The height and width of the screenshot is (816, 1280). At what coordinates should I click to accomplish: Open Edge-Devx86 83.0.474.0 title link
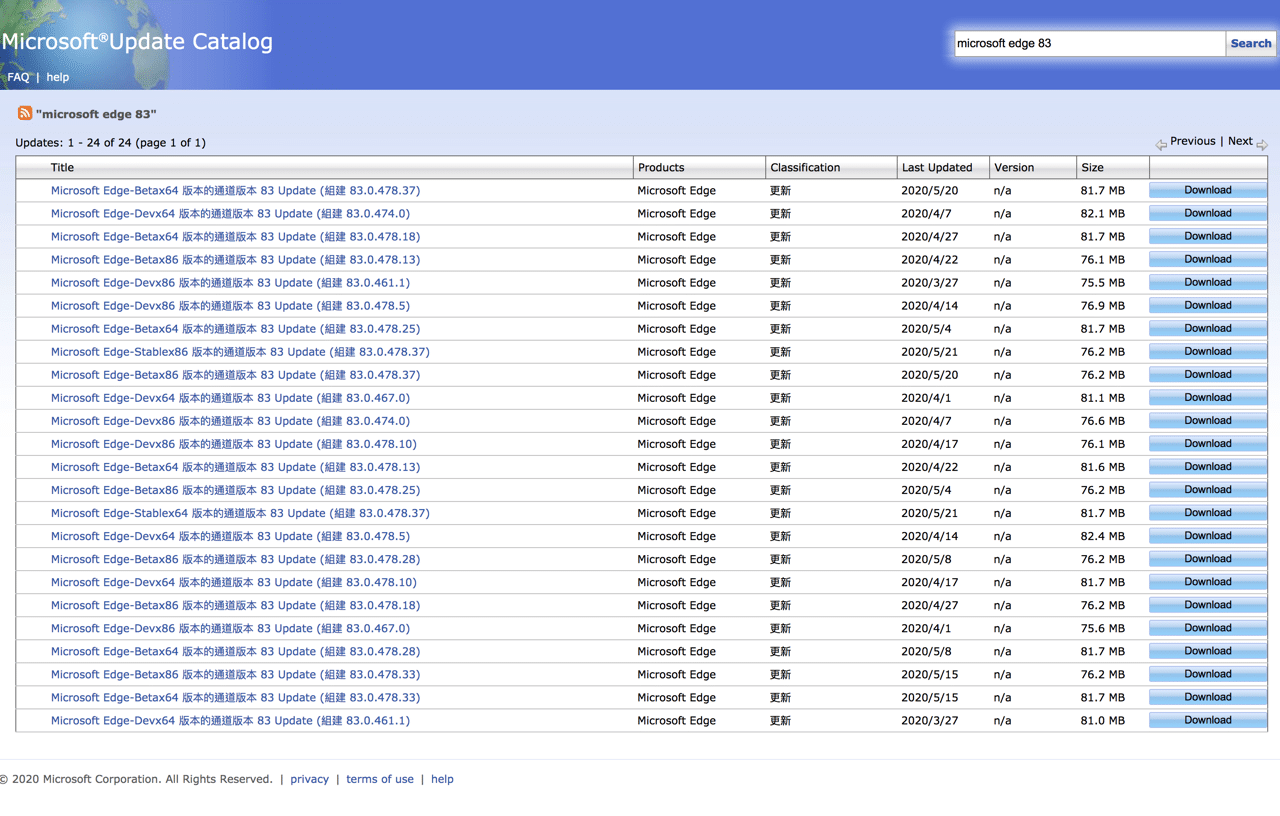(230, 420)
